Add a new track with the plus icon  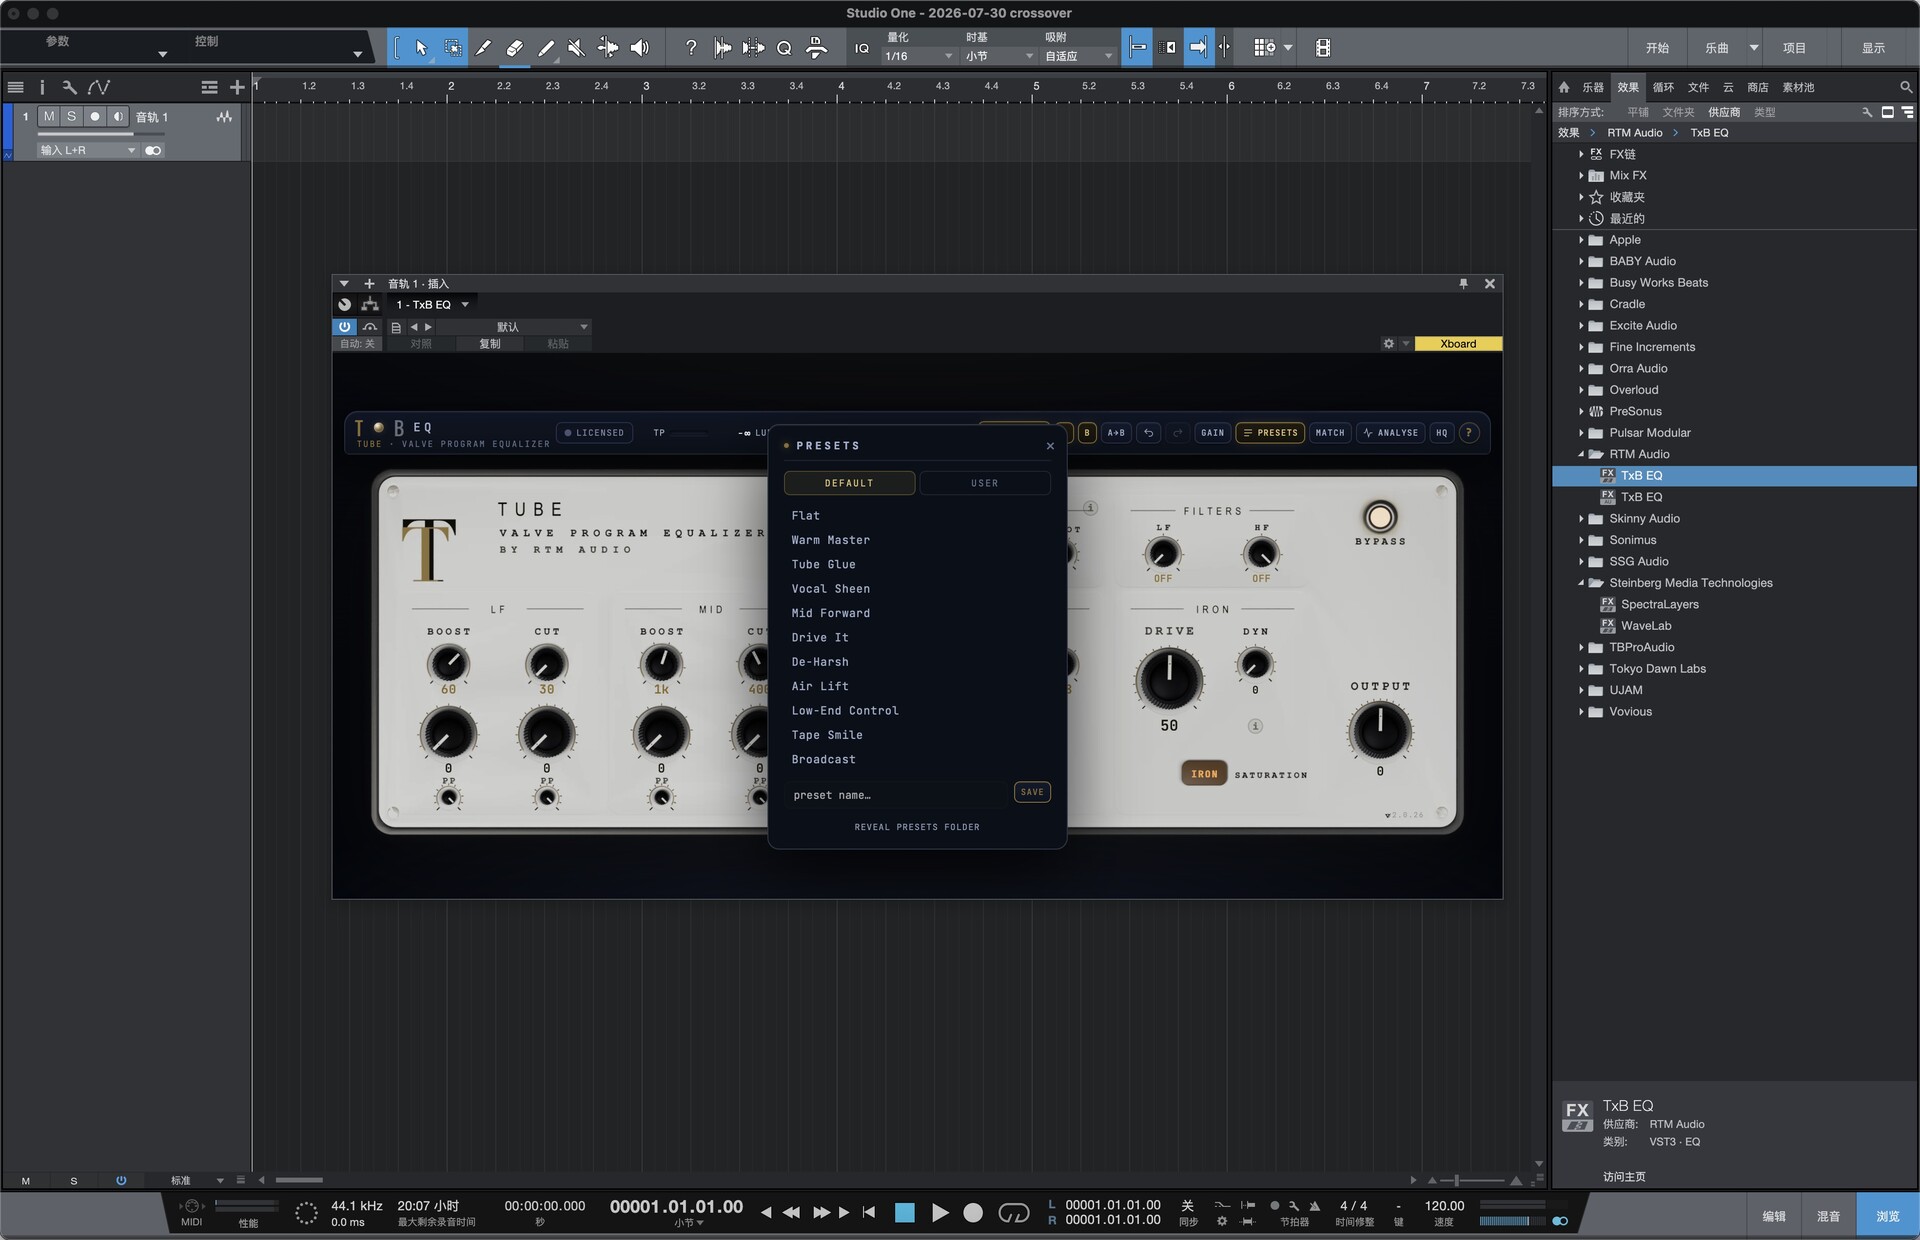point(237,87)
